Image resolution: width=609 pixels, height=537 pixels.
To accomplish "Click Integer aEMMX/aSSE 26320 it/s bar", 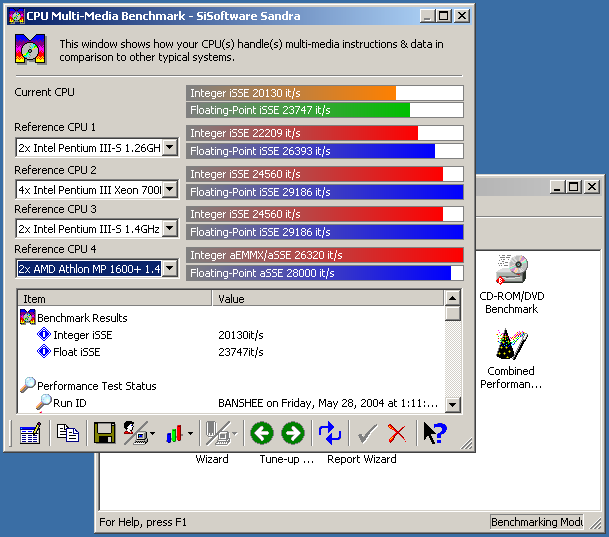I will click(x=325, y=255).
